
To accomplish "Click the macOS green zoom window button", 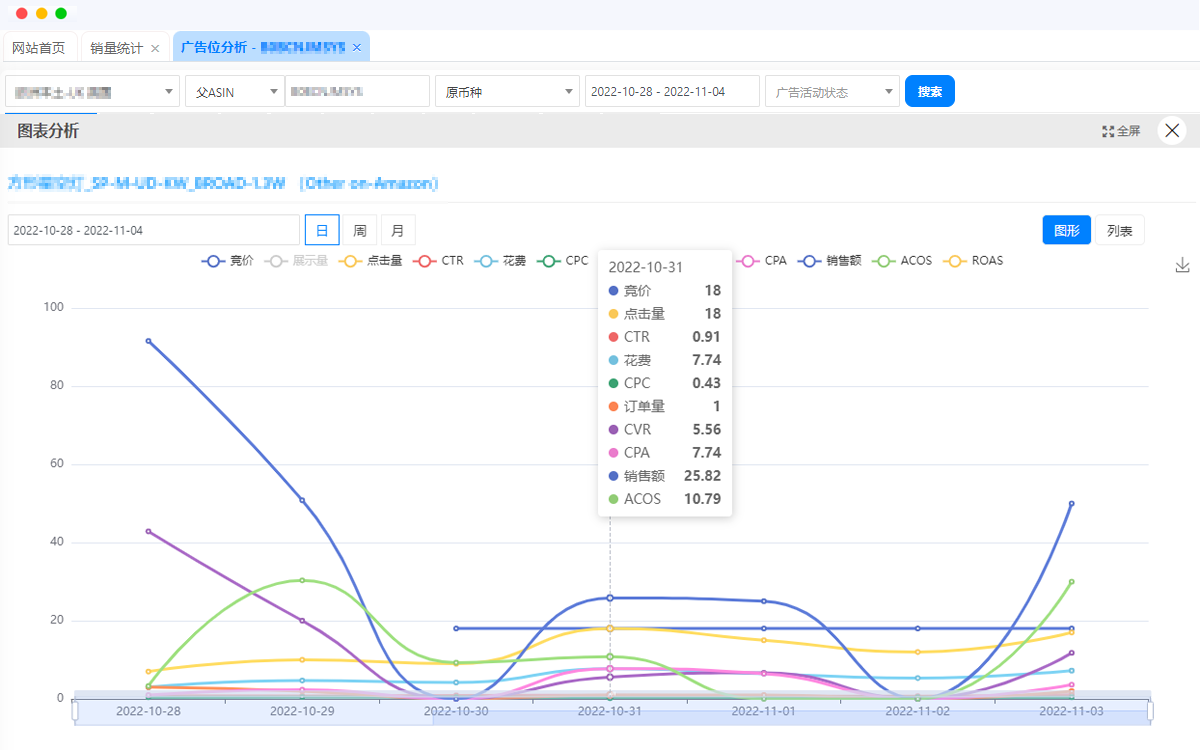I will 61,14.
